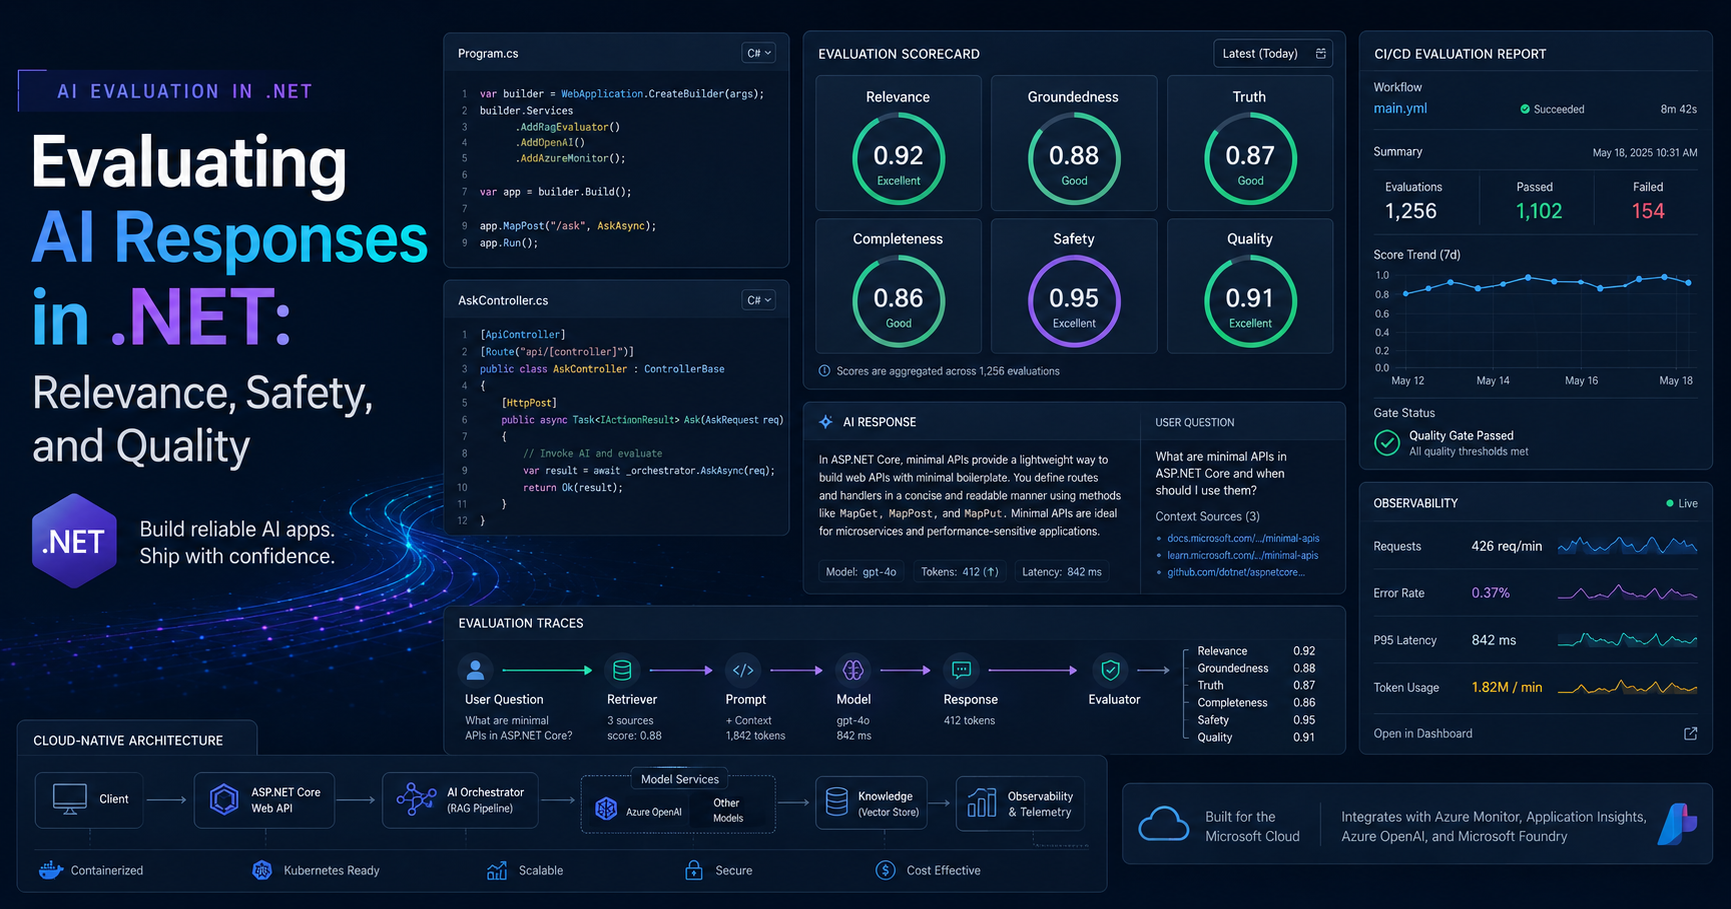Screen dimensions: 1731x909
Task: Click the Error Rate 0.37% value
Action: click(x=1491, y=593)
